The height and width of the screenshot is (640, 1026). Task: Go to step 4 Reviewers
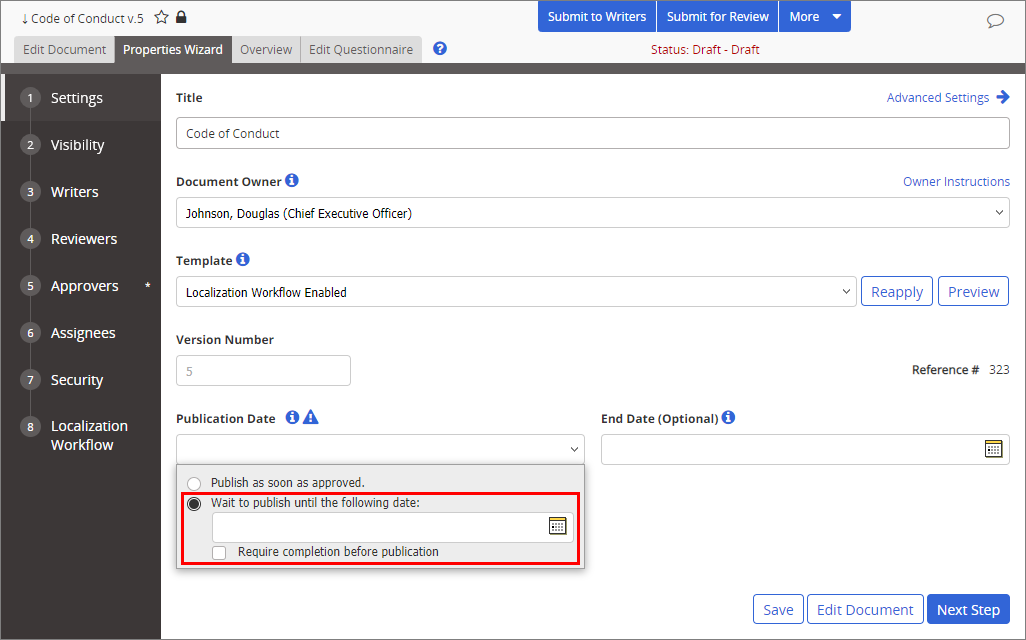point(80,239)
